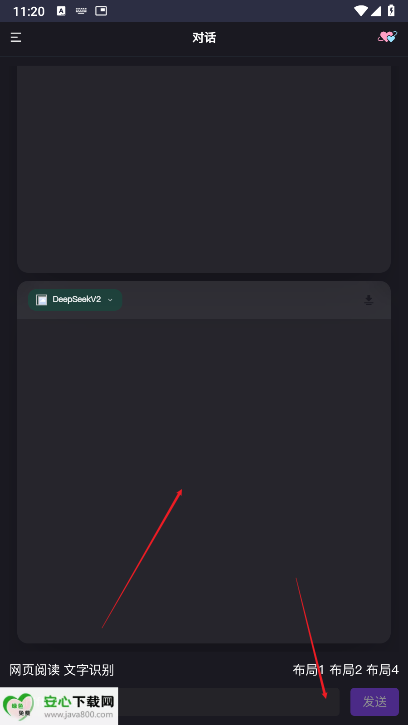Tap the screen overlay icon in status bar
Viewport: 408px width, 725px height.
[x=101, y=11]
